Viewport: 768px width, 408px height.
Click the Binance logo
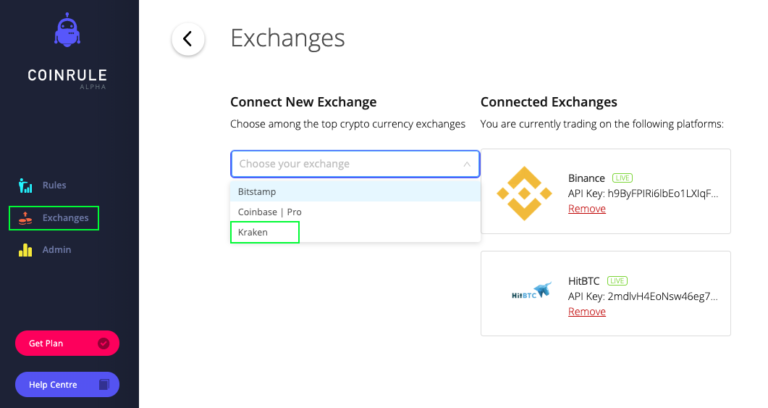click(524, 193)
